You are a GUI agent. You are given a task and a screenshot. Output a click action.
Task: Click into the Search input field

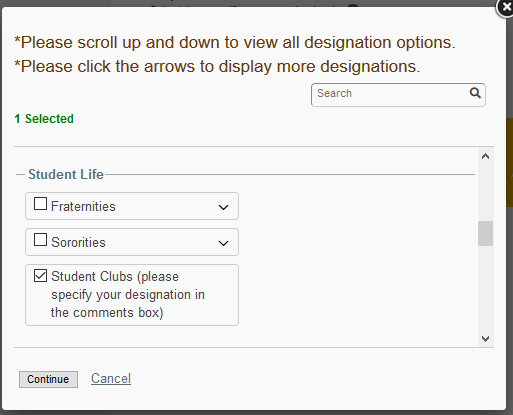click(x=390, y=95)
